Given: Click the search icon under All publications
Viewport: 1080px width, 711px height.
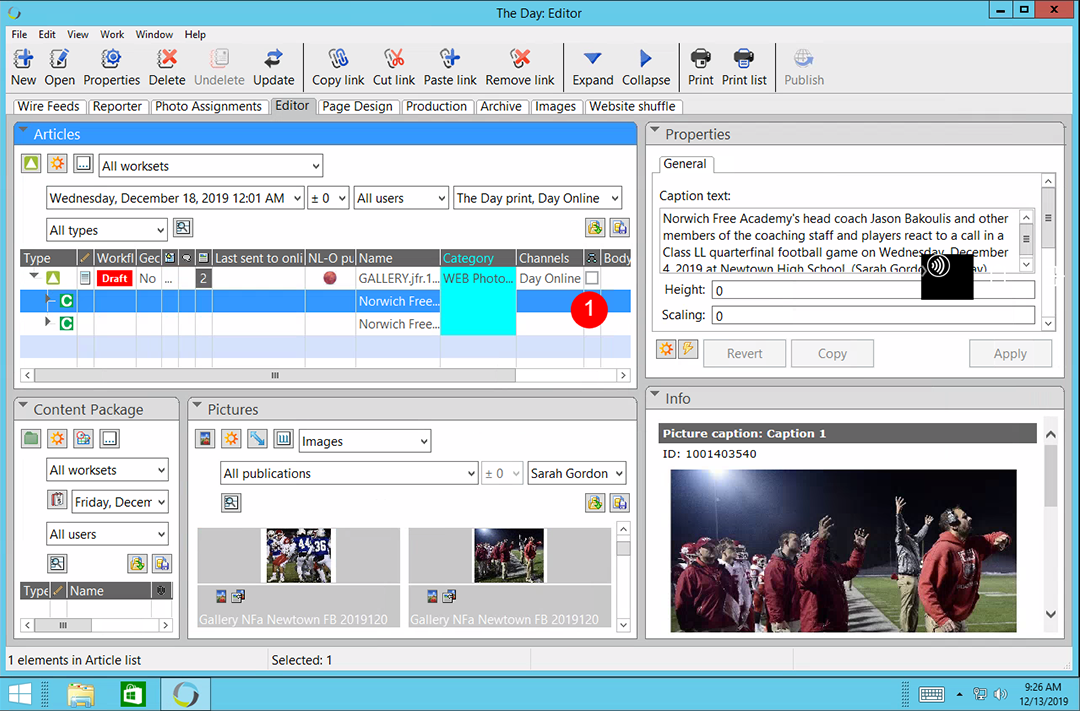Looking at the screenshot, I should coord(231,502).
